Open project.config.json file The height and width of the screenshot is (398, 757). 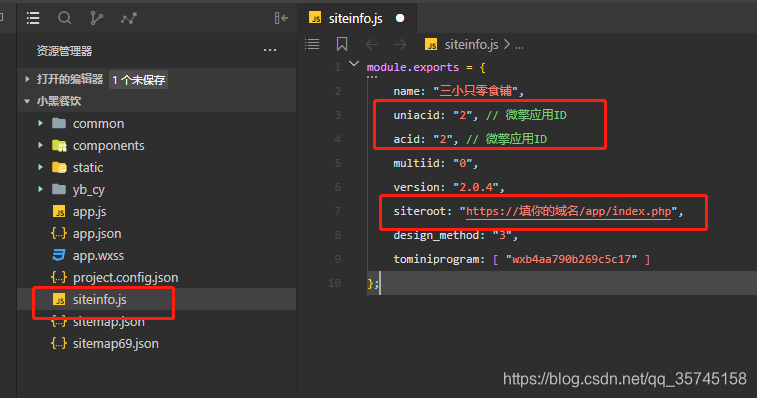(126, 278)
